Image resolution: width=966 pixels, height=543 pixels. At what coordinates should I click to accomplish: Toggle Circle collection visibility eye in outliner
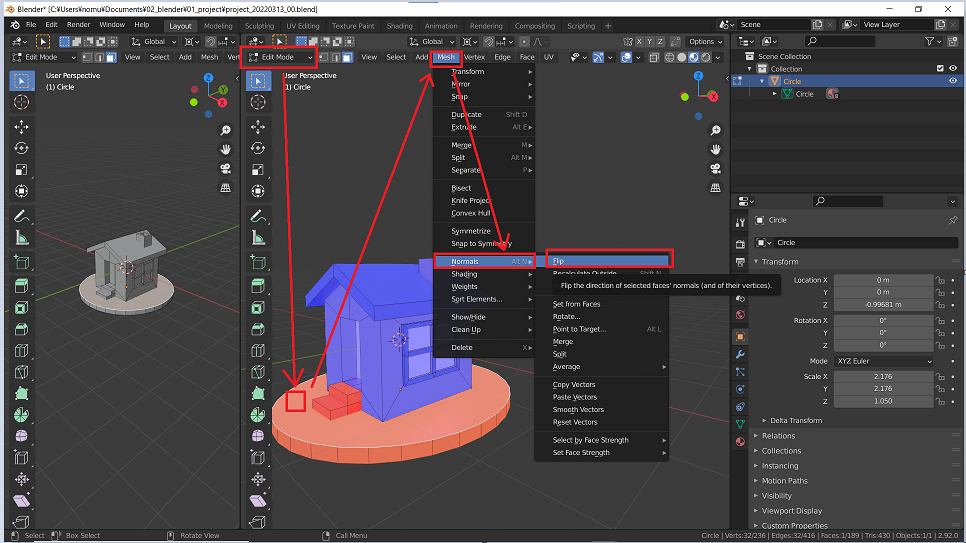point(953,81)
